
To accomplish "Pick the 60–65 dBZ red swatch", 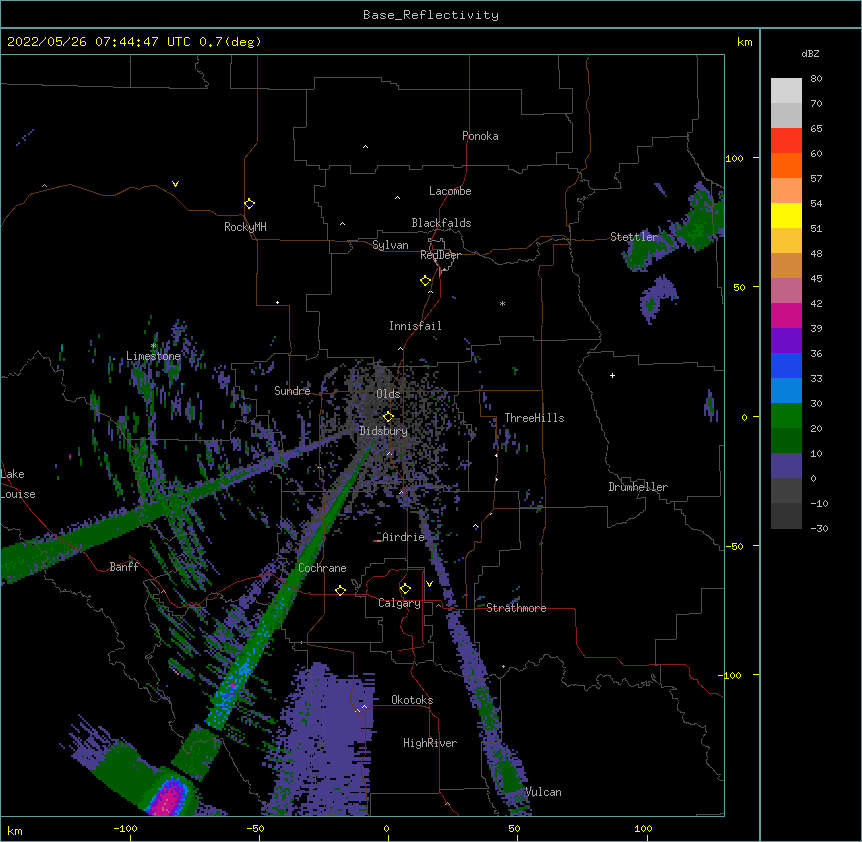I will click(786, 141).
